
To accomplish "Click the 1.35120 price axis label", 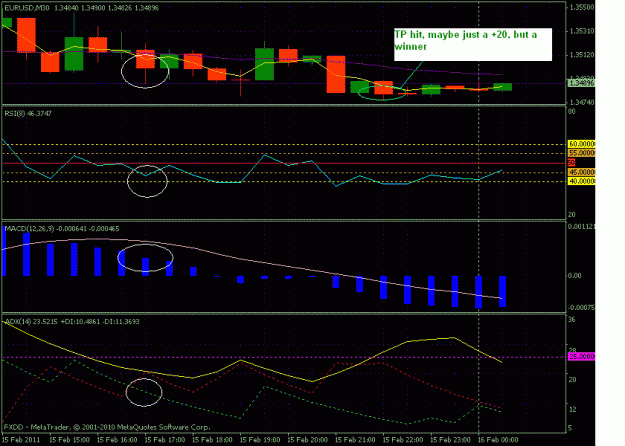I will (x=581, y=55).
